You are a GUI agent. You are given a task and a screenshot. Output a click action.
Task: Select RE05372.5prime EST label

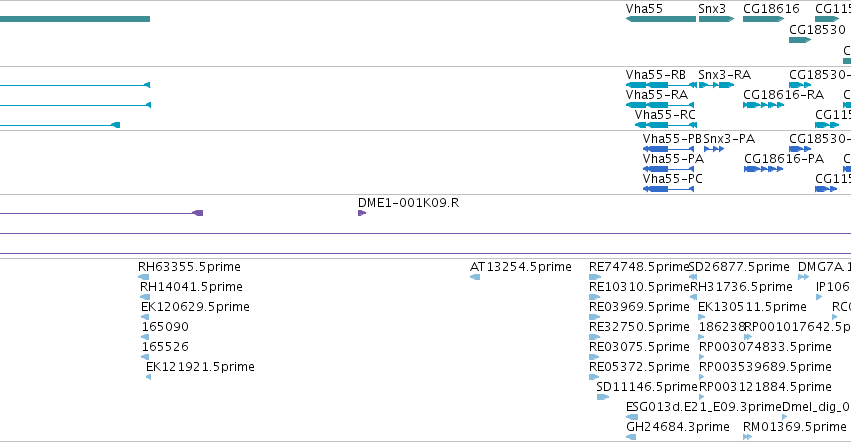[x=639, y=367]
